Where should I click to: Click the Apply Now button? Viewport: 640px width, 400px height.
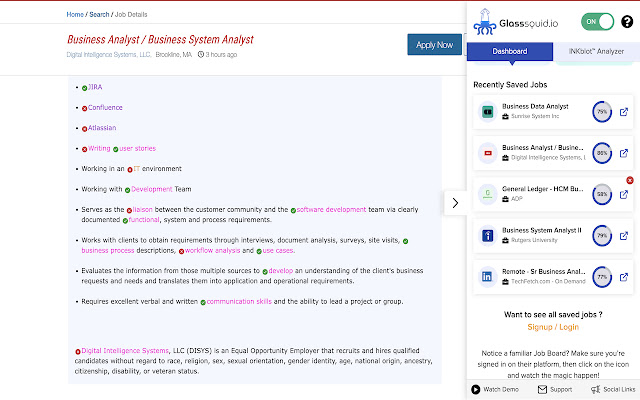434,45
